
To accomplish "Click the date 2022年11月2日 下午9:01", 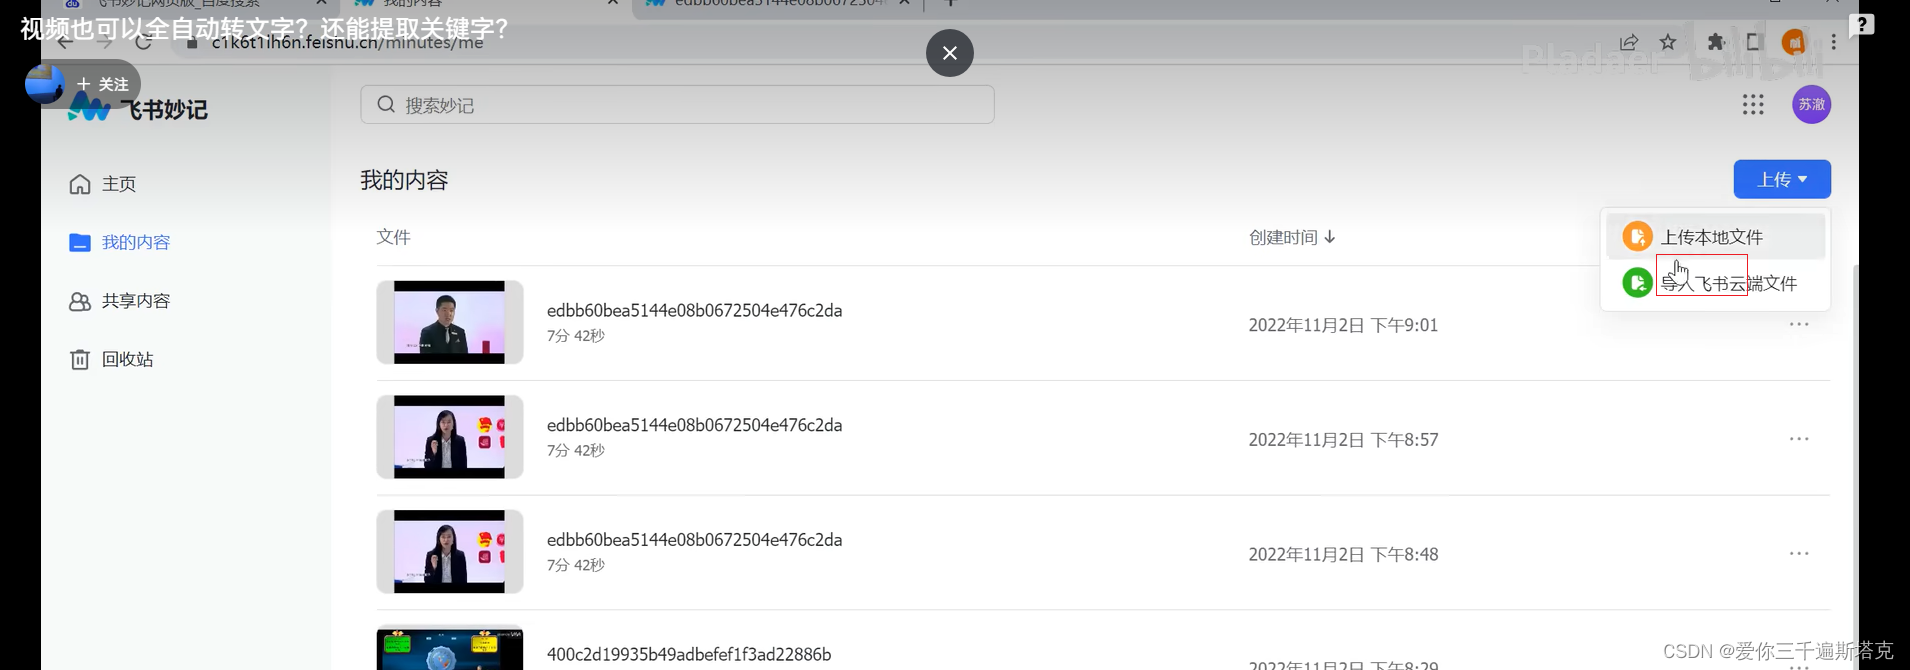I will click(1343, 325).
